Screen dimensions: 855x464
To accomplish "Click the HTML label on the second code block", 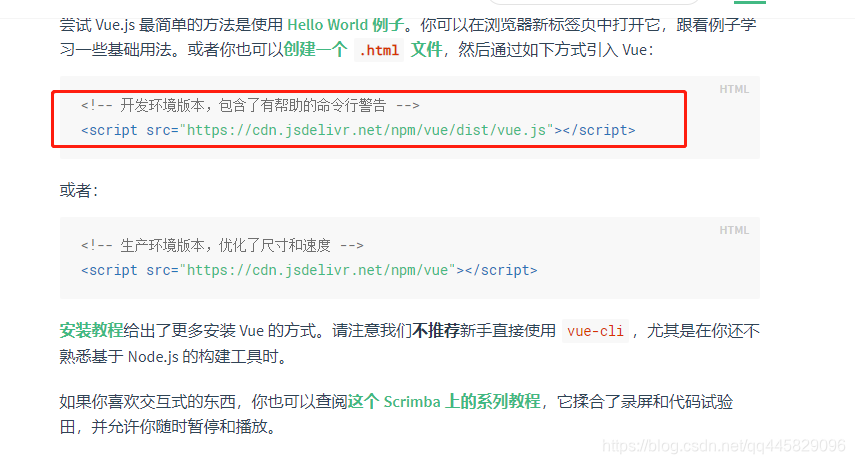I will click(734, 230).
